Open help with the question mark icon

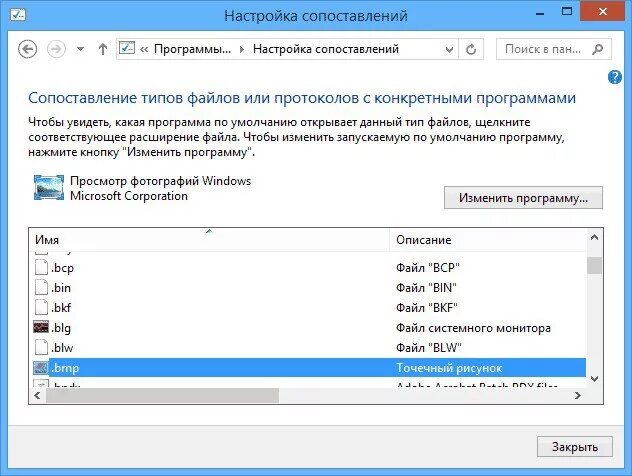coord(615,77)
